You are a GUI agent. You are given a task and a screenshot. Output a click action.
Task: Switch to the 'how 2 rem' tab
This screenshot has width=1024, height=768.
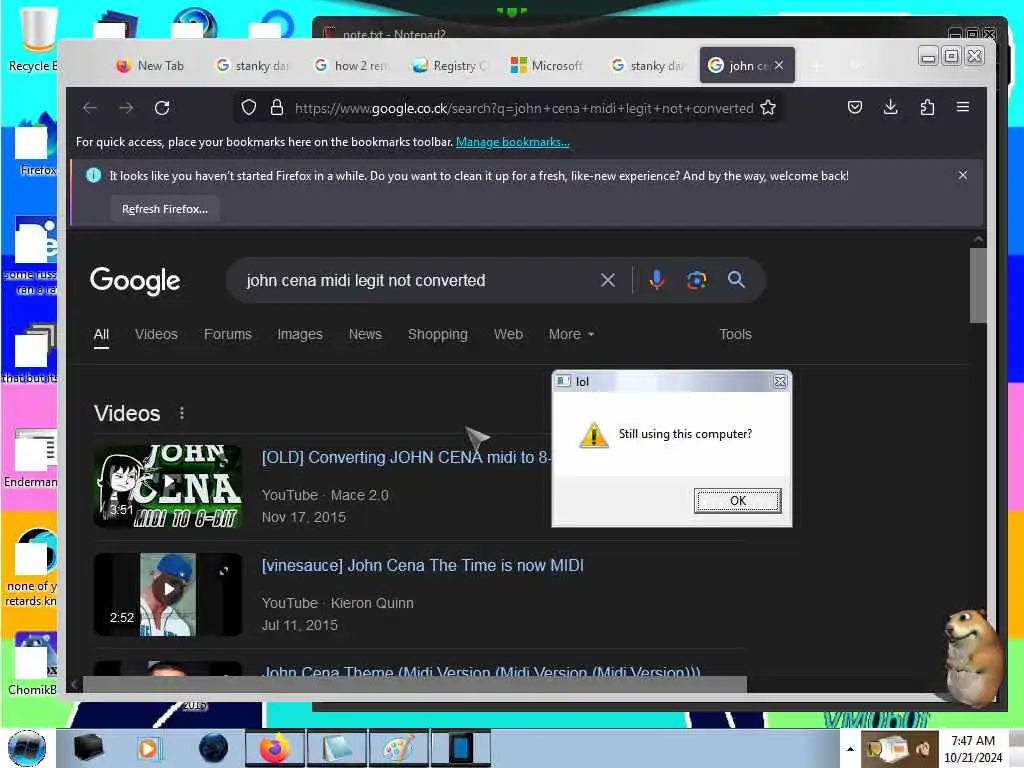[x=351, y=65]
